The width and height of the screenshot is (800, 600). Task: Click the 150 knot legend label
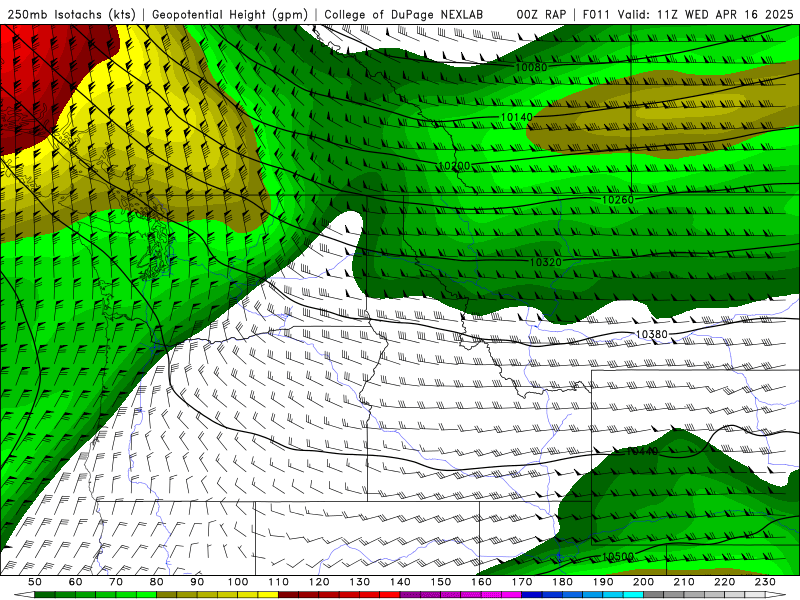441,582
